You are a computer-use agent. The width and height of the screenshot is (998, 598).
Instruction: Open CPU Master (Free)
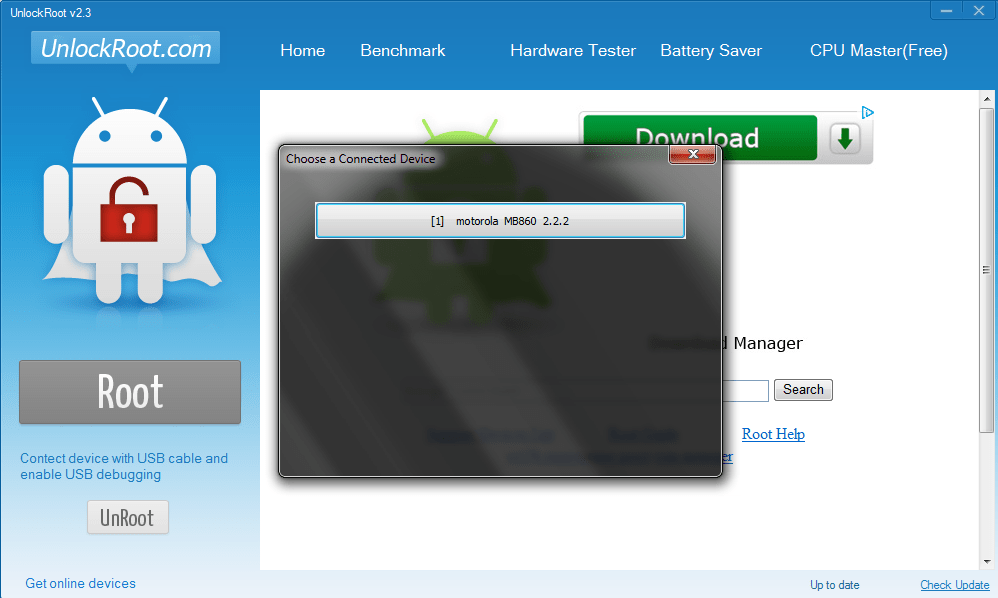click(x=877, y=50)
